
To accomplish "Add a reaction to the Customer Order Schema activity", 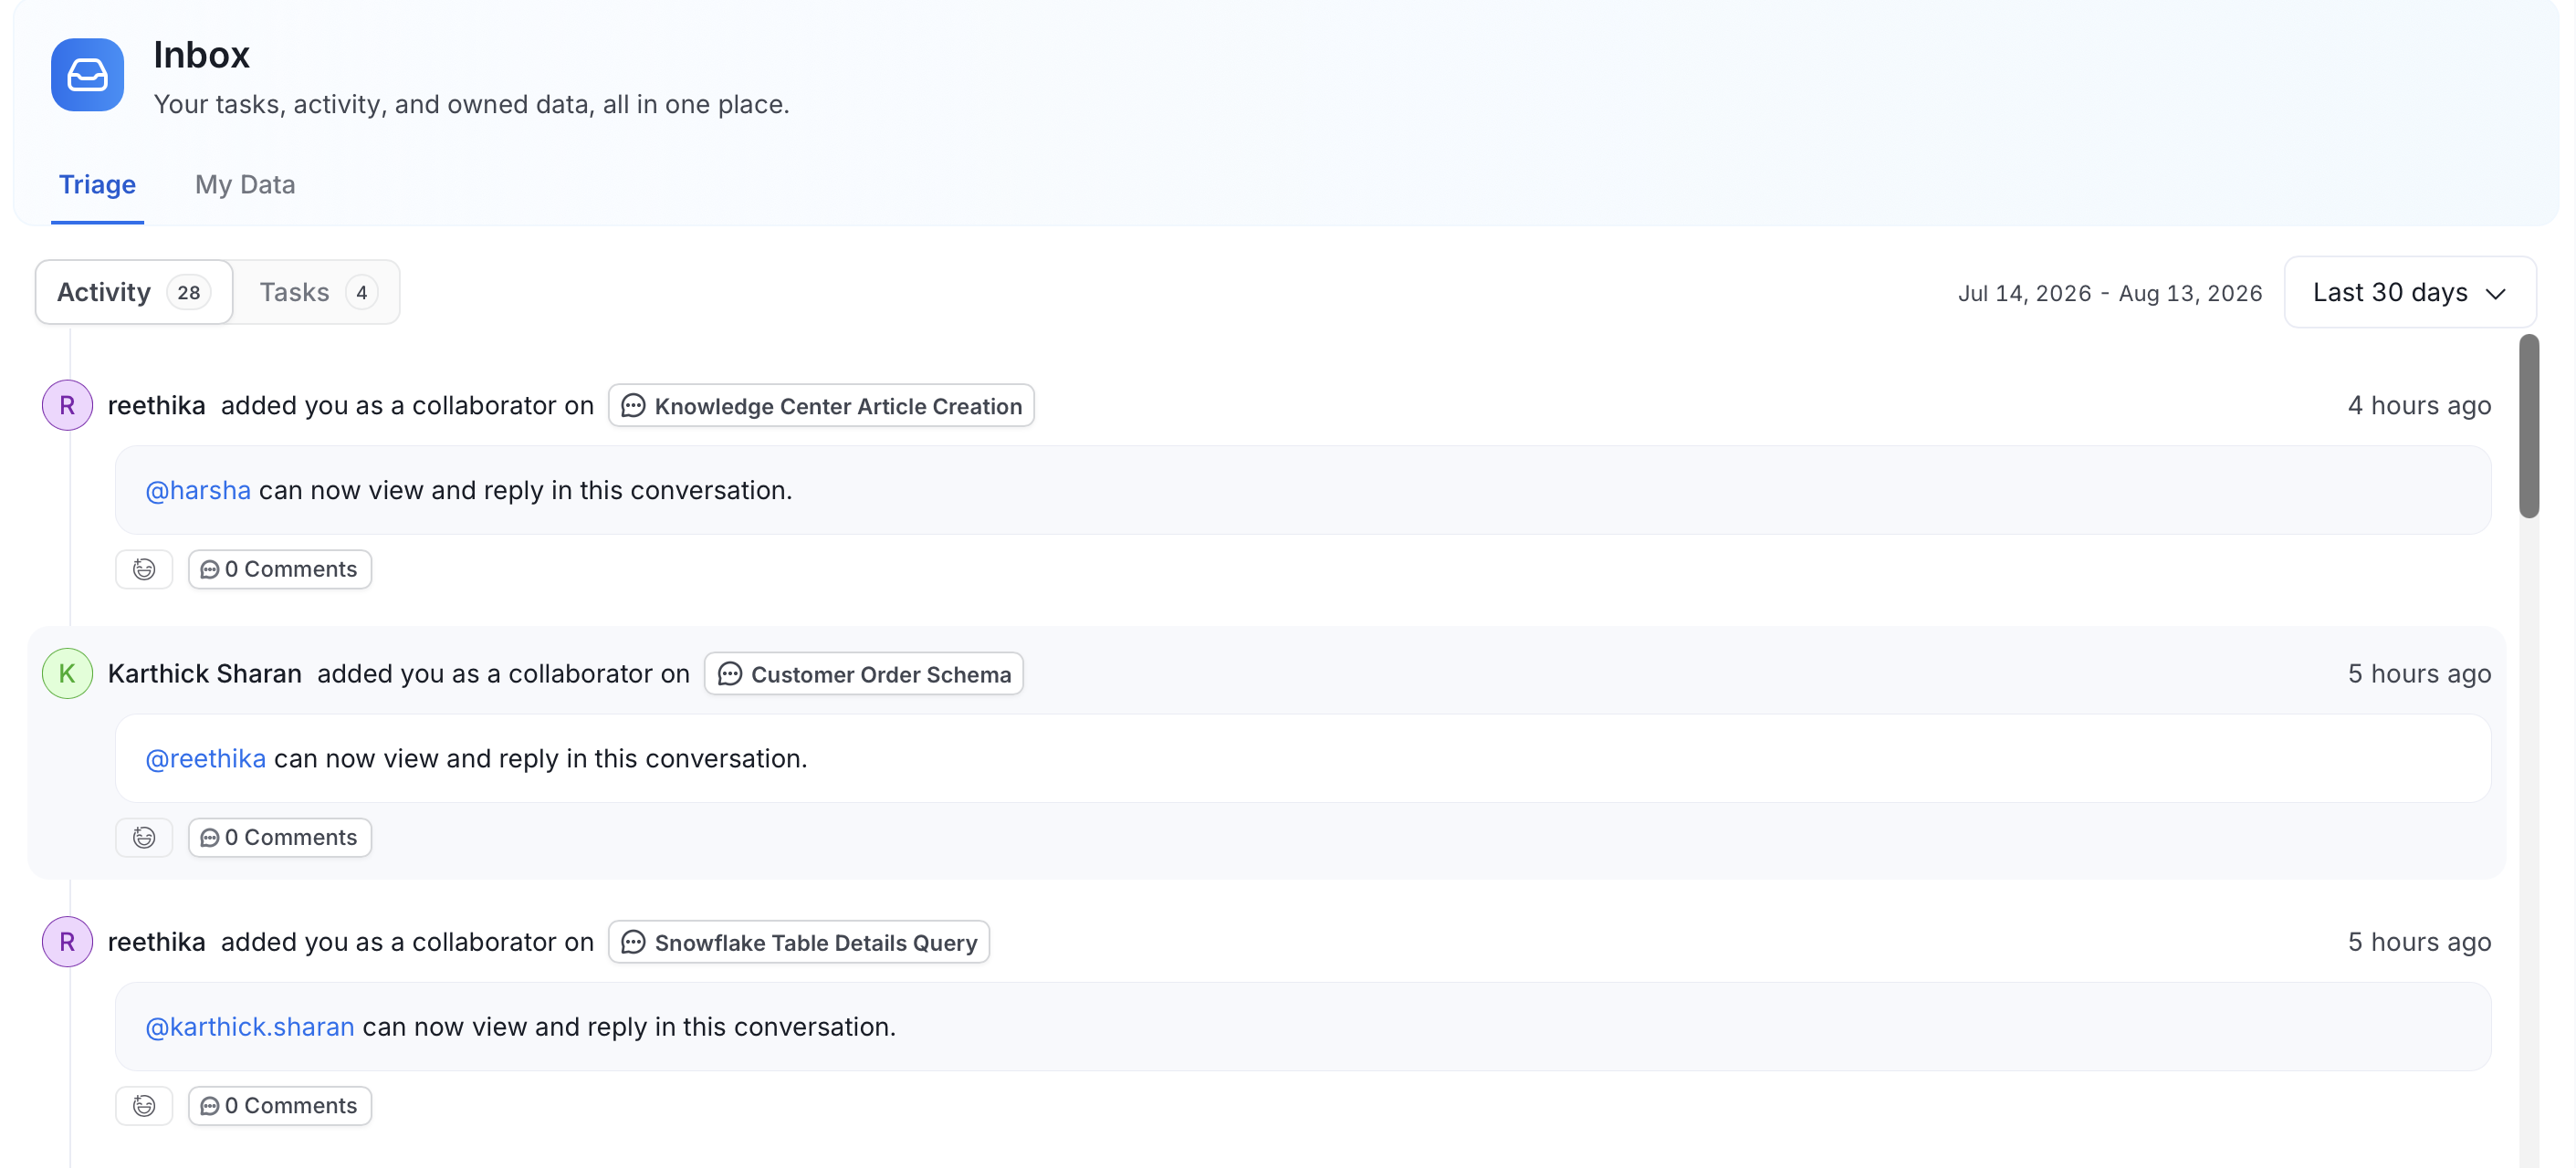I will [144, 837].
